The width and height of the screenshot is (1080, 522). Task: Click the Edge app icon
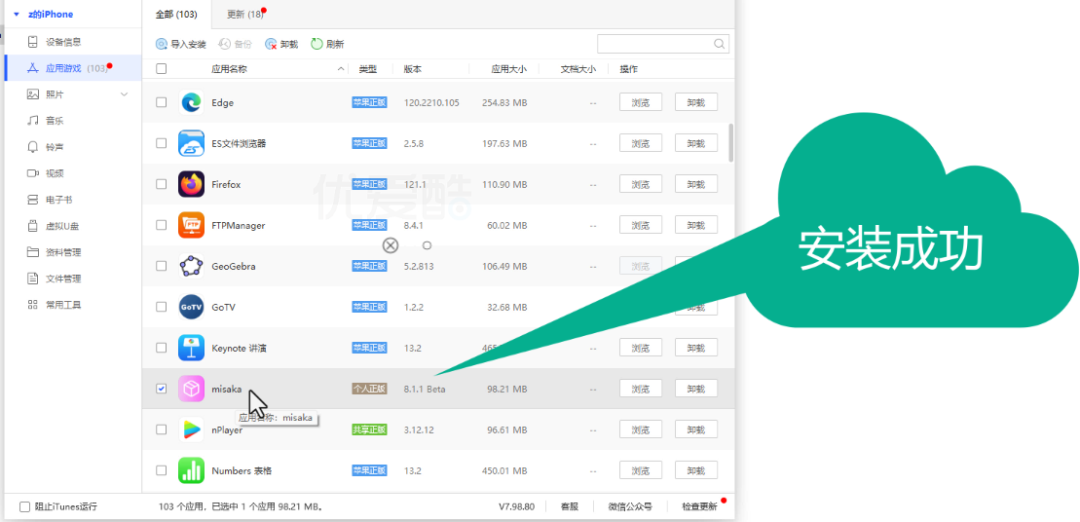point(191,103)
